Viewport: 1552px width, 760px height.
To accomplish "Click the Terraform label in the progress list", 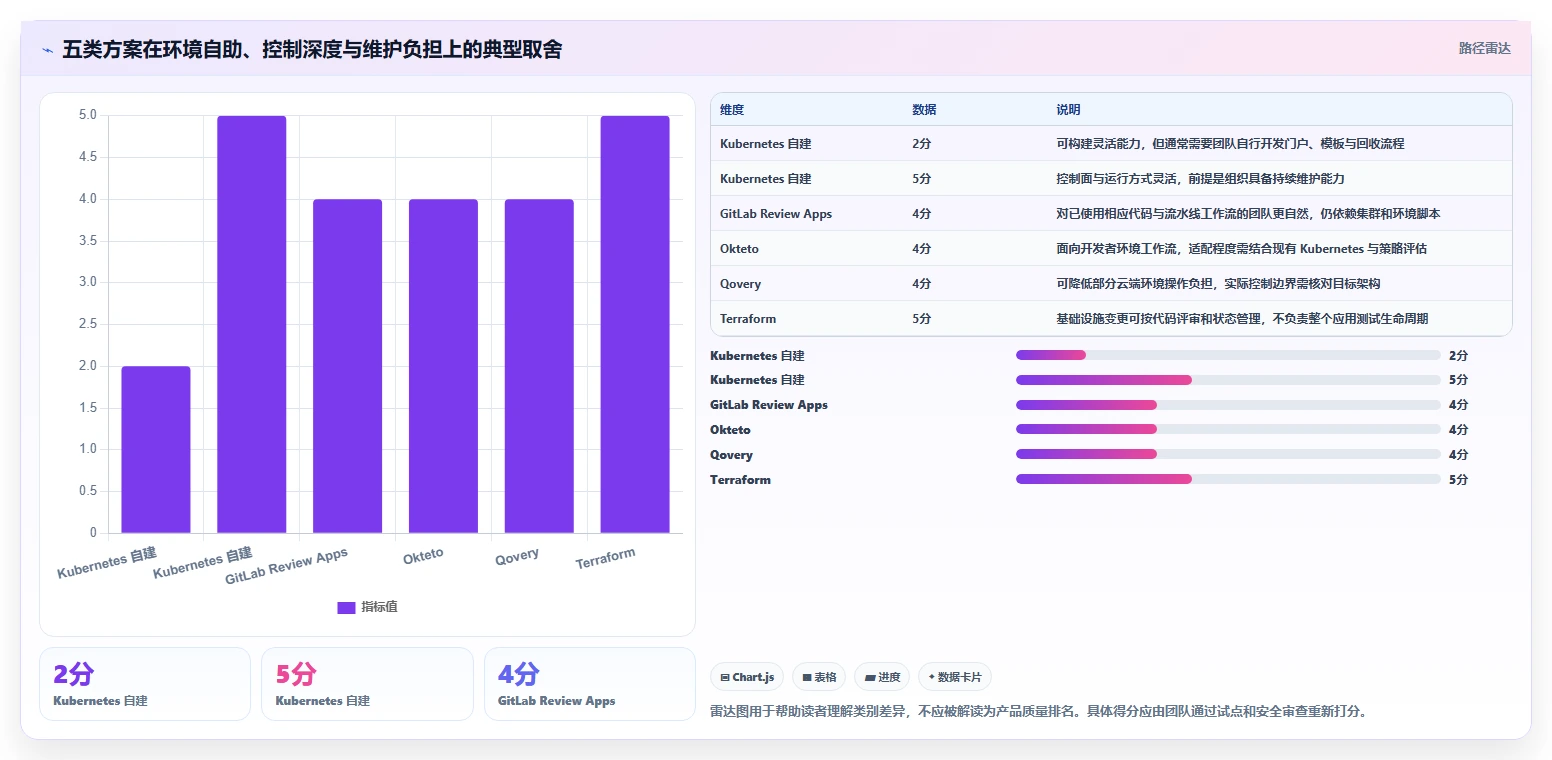I will click(x=740, y=480).
